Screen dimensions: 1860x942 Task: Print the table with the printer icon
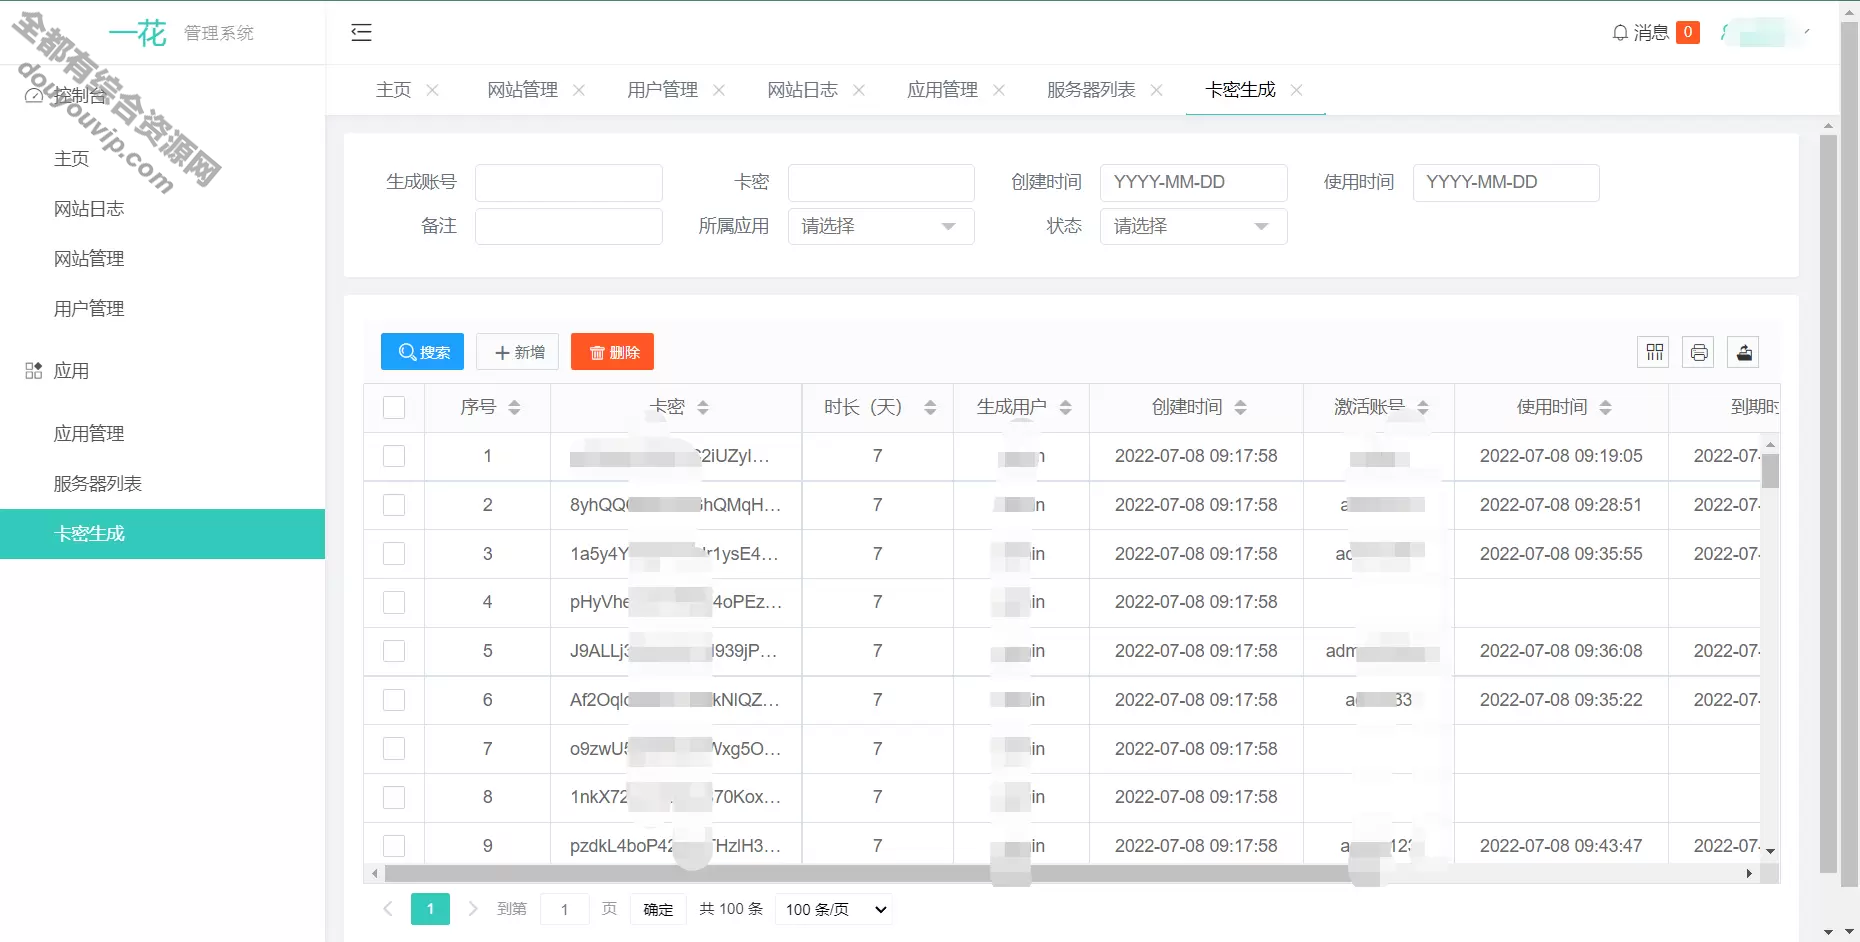pyautogui.click(x=1699, y=352)
